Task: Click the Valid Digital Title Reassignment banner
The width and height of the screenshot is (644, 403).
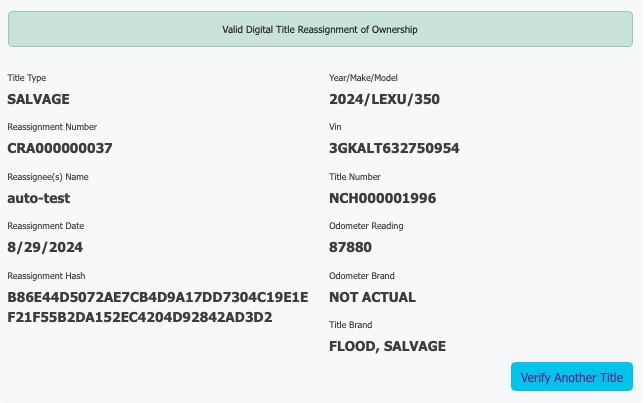Action: click(320, 29)
